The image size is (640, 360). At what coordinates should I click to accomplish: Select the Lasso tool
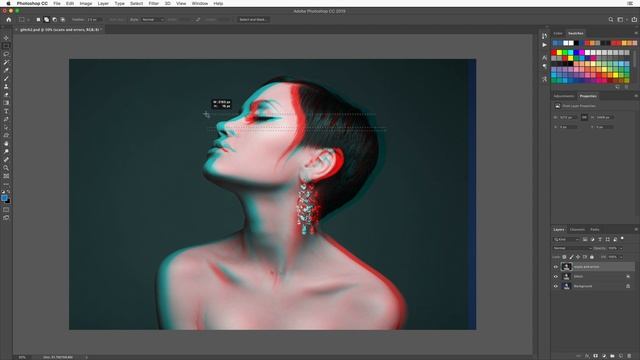coord(6,54)
